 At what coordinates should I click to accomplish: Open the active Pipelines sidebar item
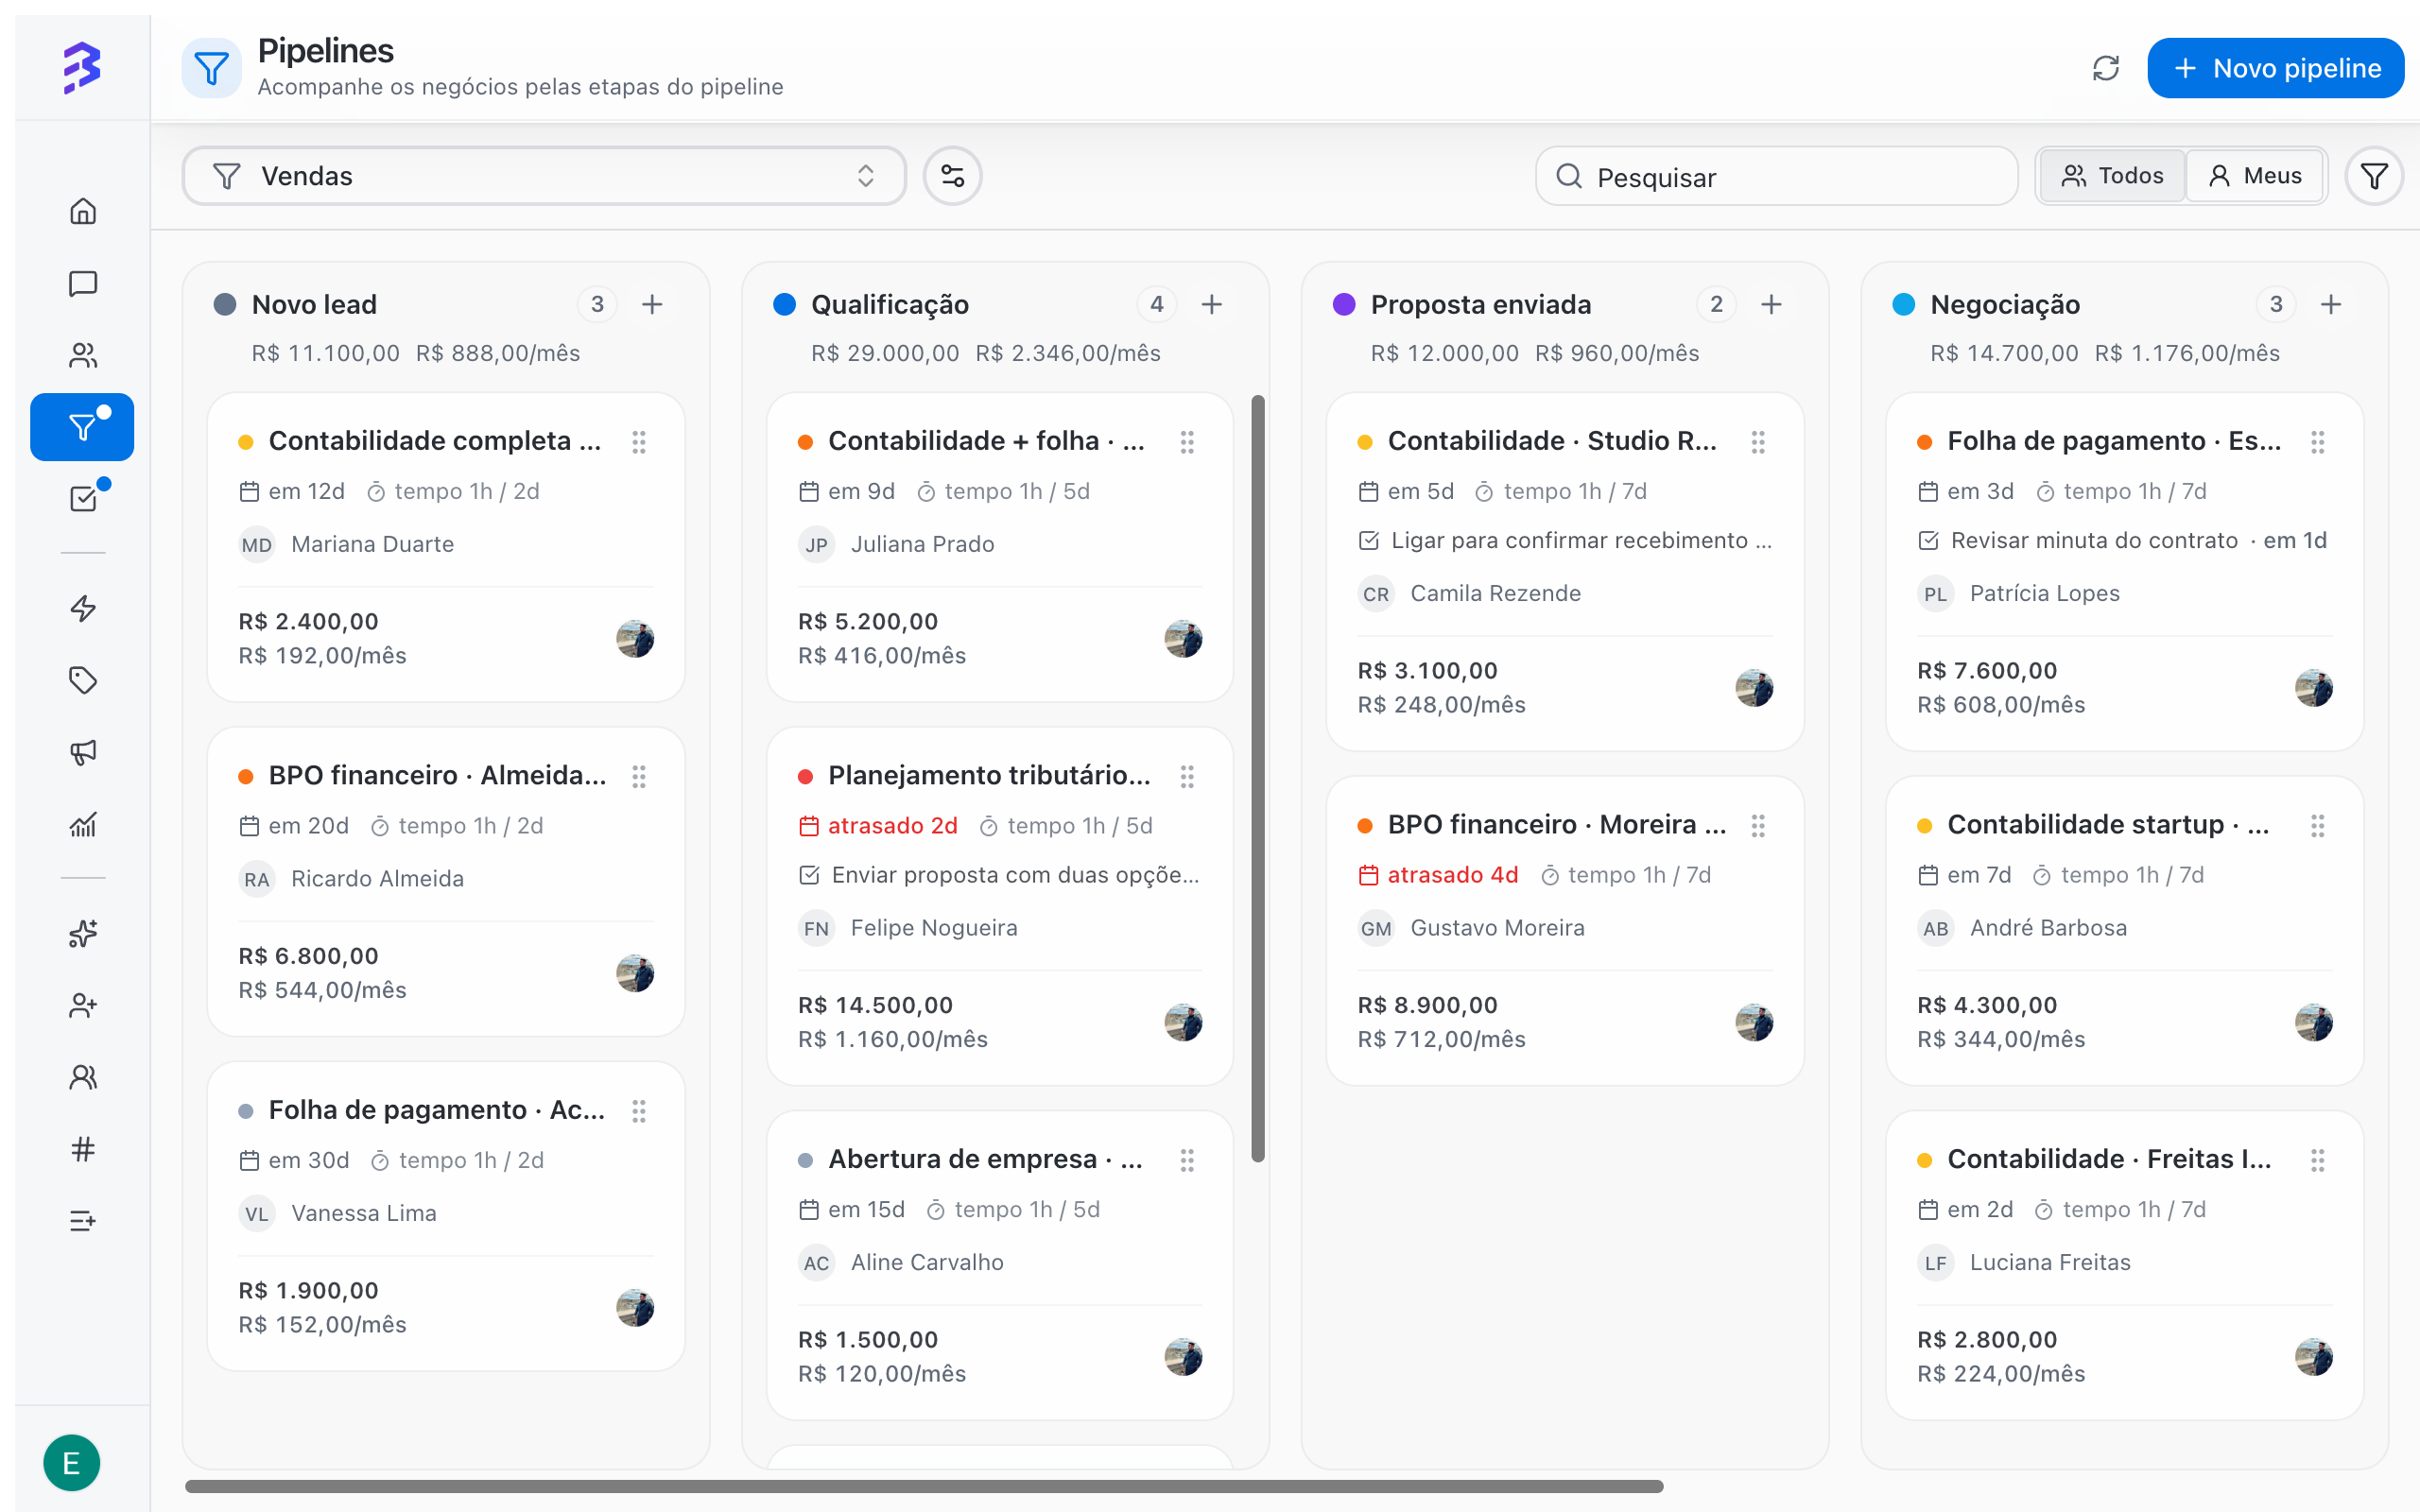[82, 427]
